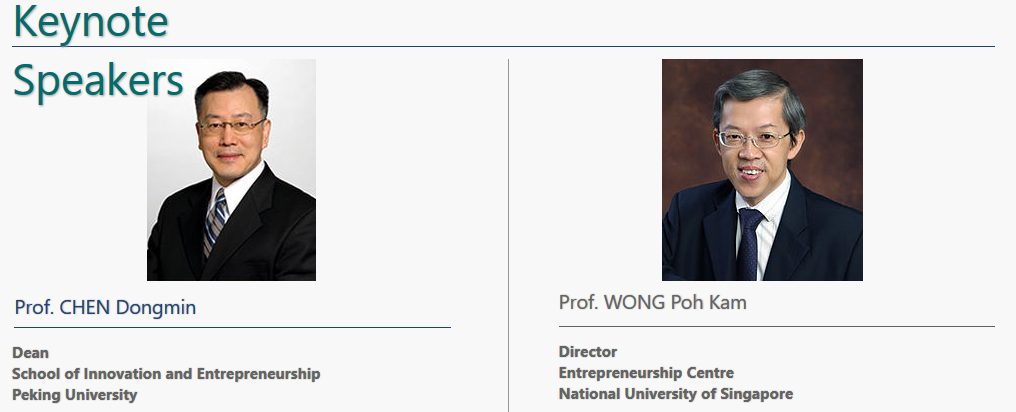
Task: Click the Peking University text
Action: point(75,395)
